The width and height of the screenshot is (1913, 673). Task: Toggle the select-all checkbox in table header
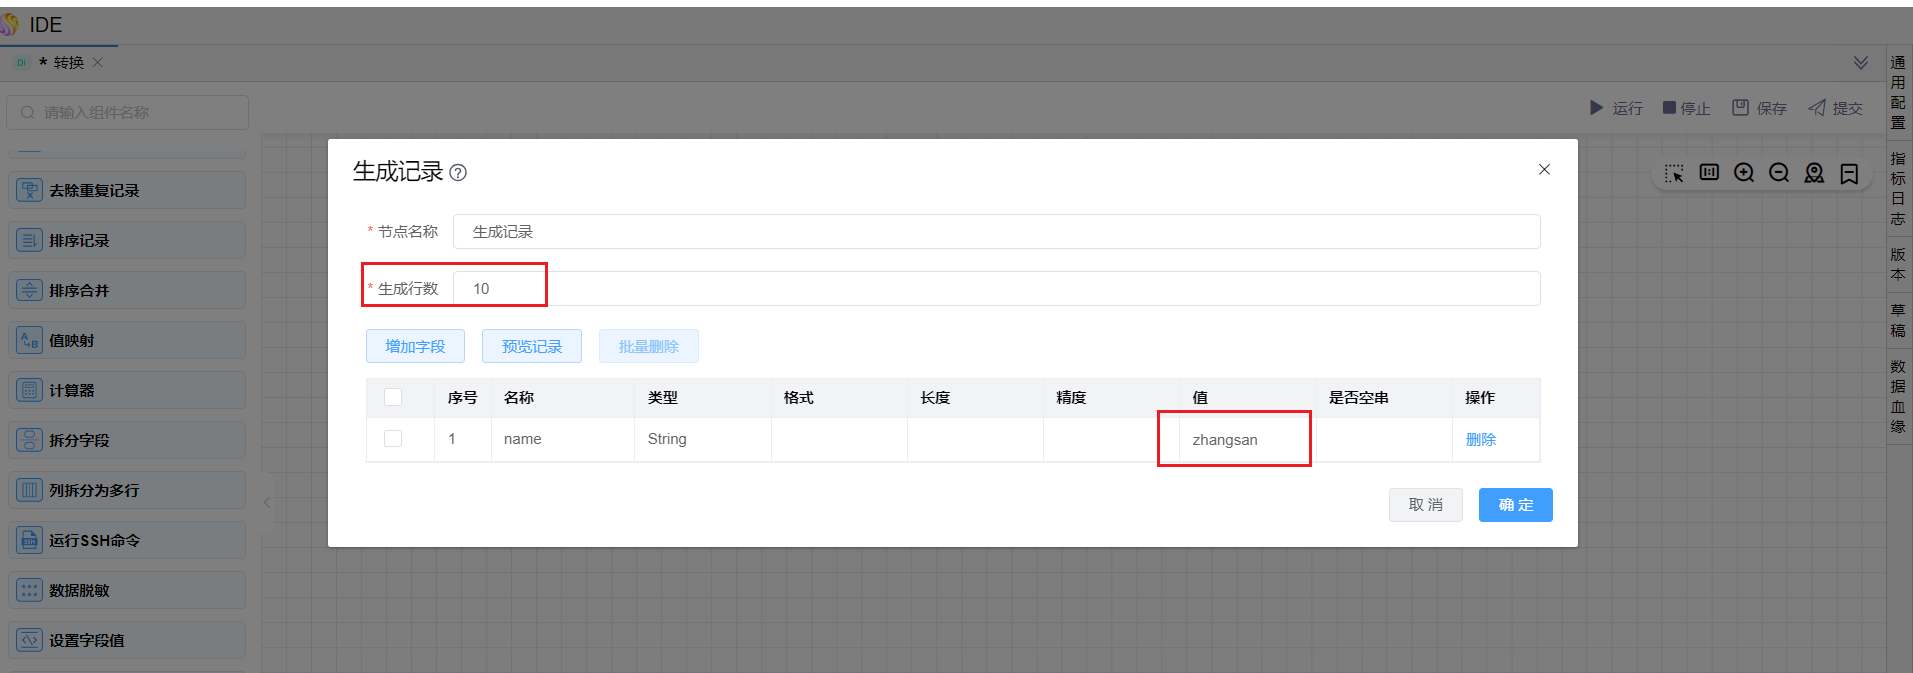[393, 397]
